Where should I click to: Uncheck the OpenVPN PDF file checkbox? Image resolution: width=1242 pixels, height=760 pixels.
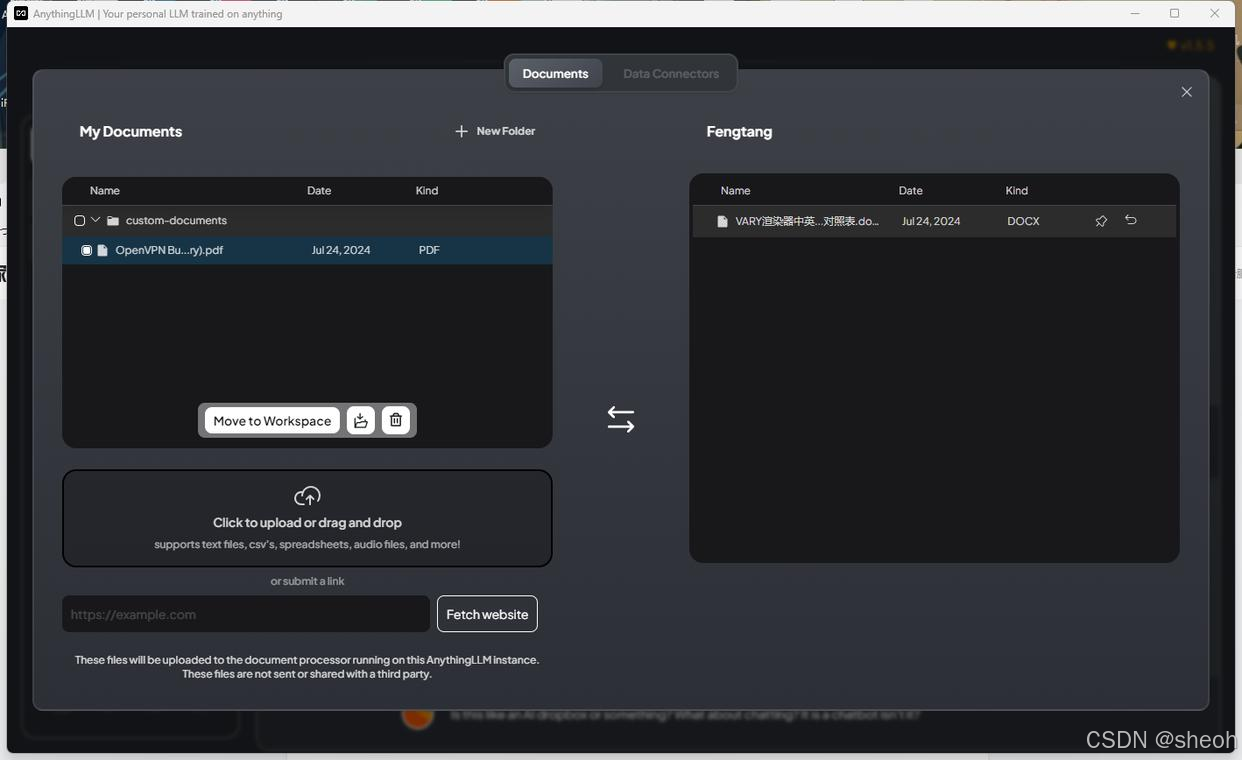(86, 250)
